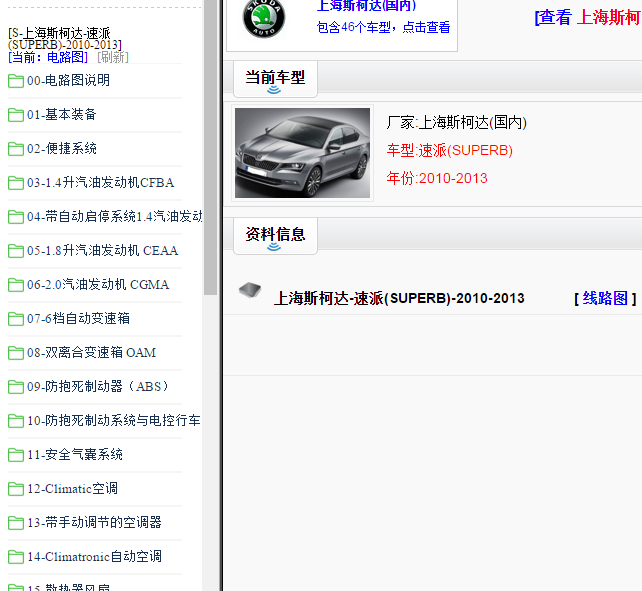Open 07-6档自动变速箱 entry

(x=79, y=318)
